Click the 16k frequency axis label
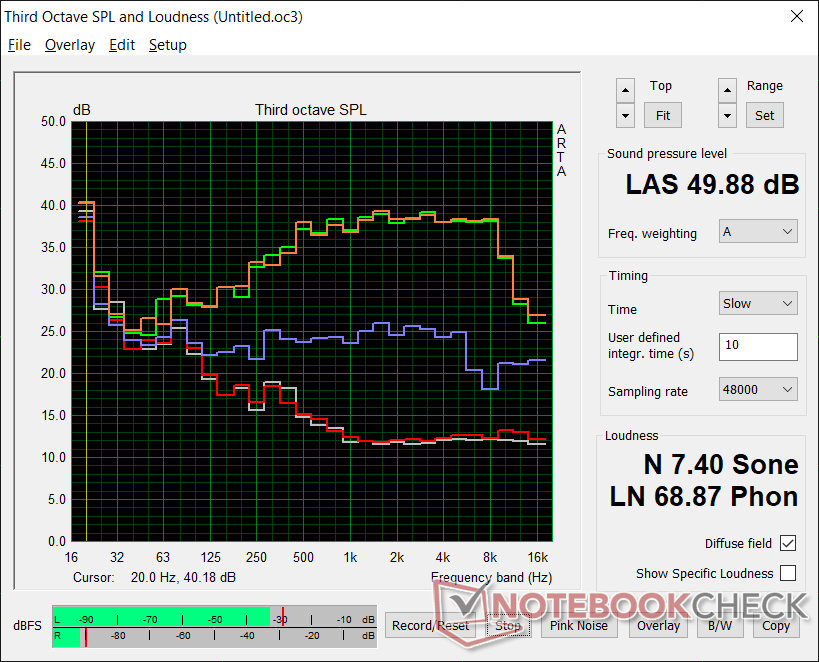Viewport: 819px width, 662px height. [537, 558]
